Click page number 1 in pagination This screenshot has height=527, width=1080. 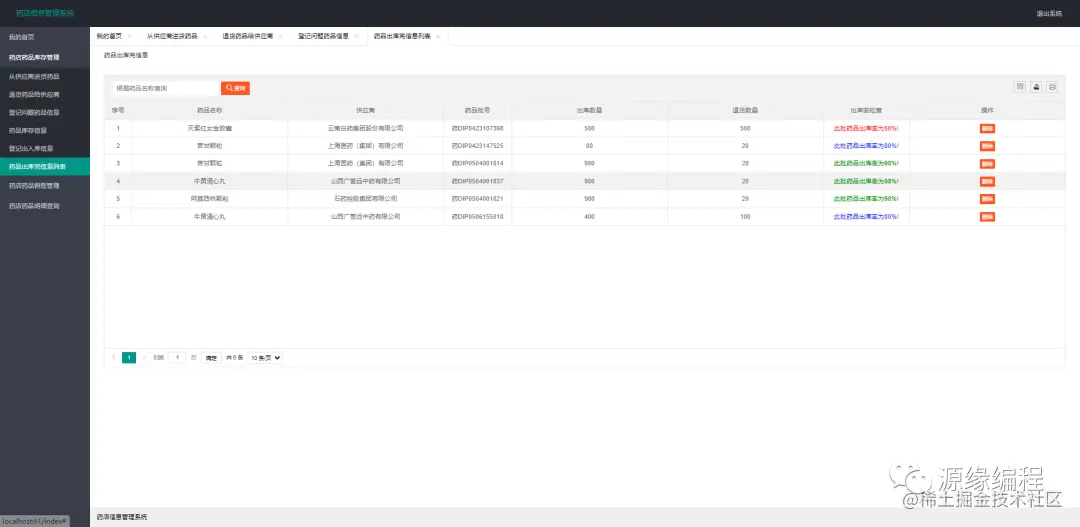pyautogui.click(x=129, y=358)
